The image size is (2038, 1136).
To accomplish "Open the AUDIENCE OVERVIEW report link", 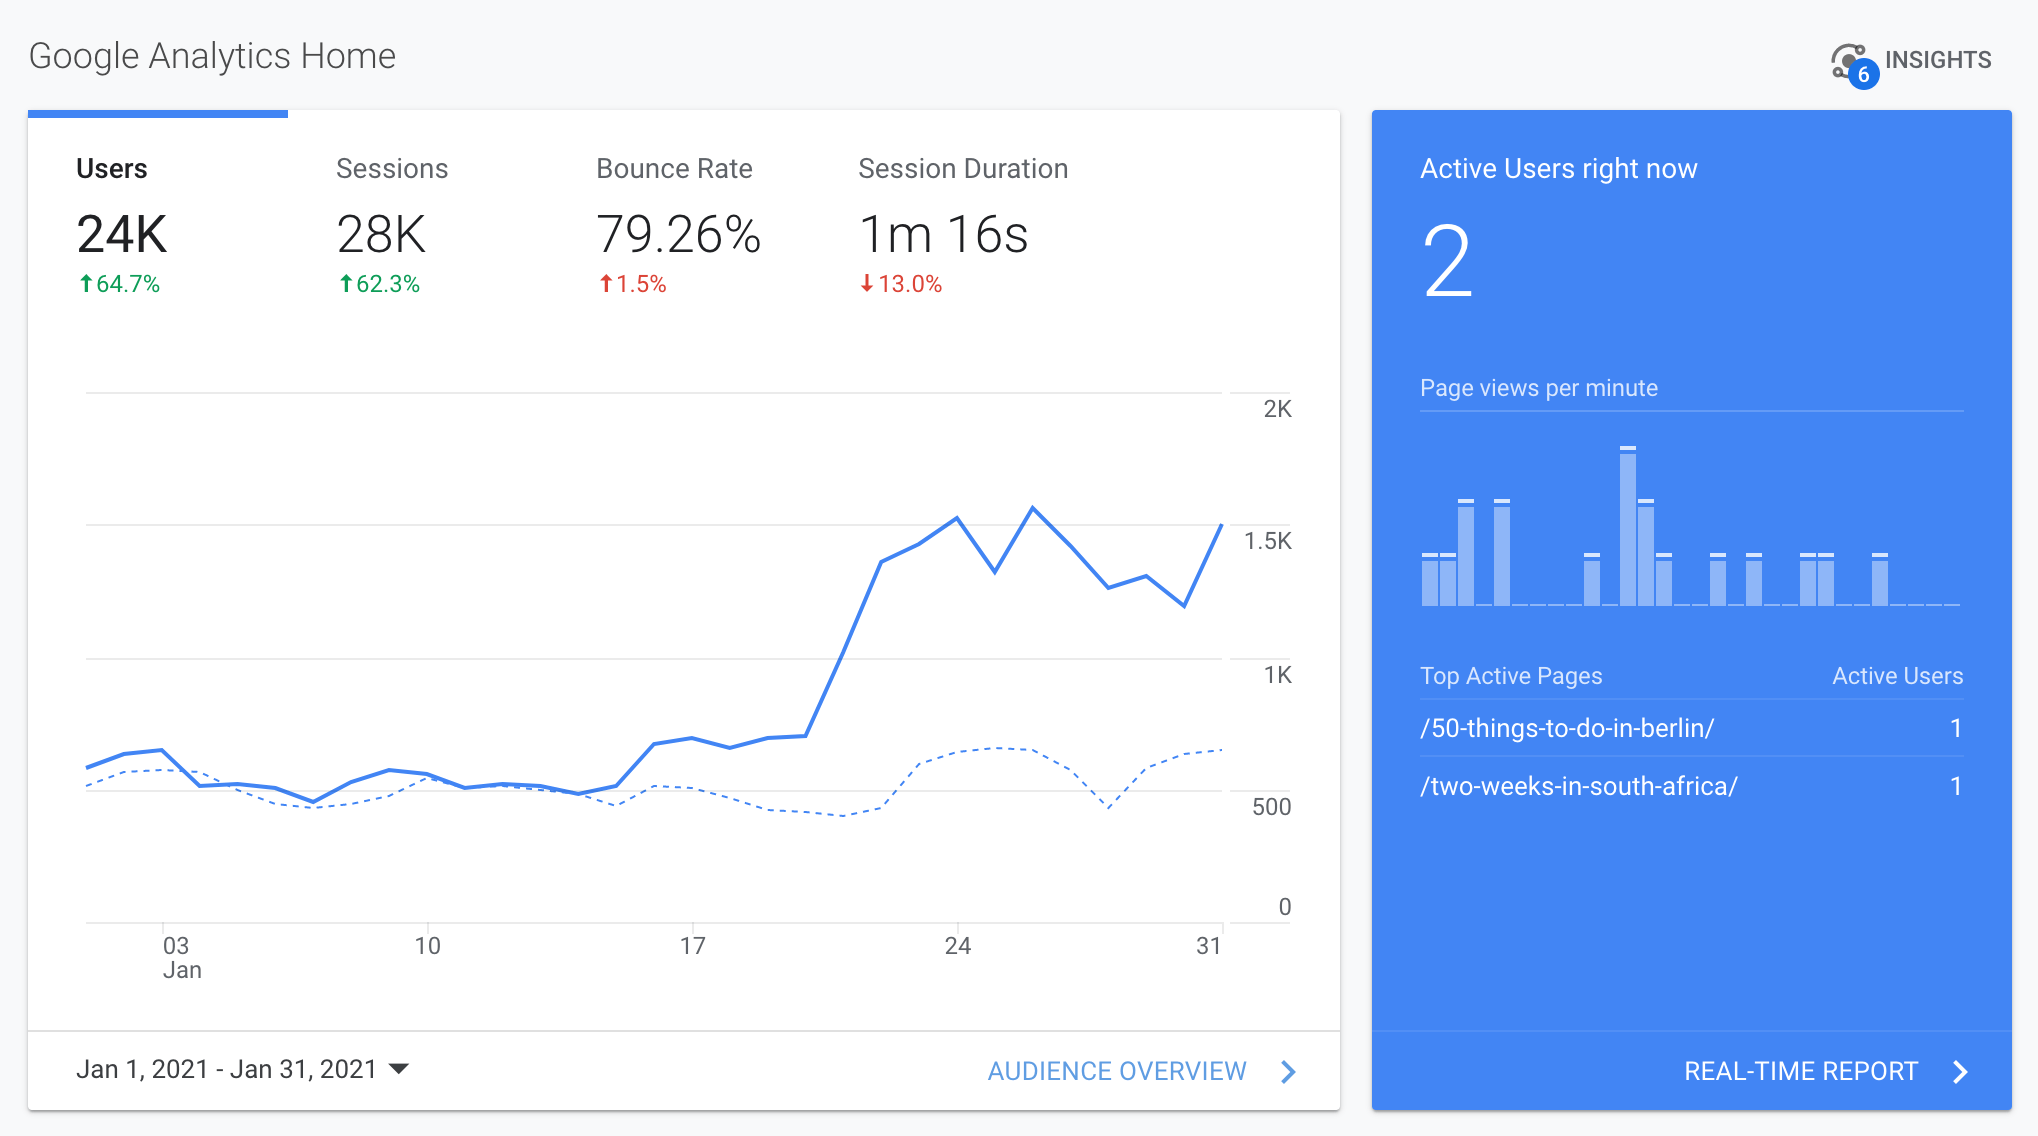I will [1117, 1071].
